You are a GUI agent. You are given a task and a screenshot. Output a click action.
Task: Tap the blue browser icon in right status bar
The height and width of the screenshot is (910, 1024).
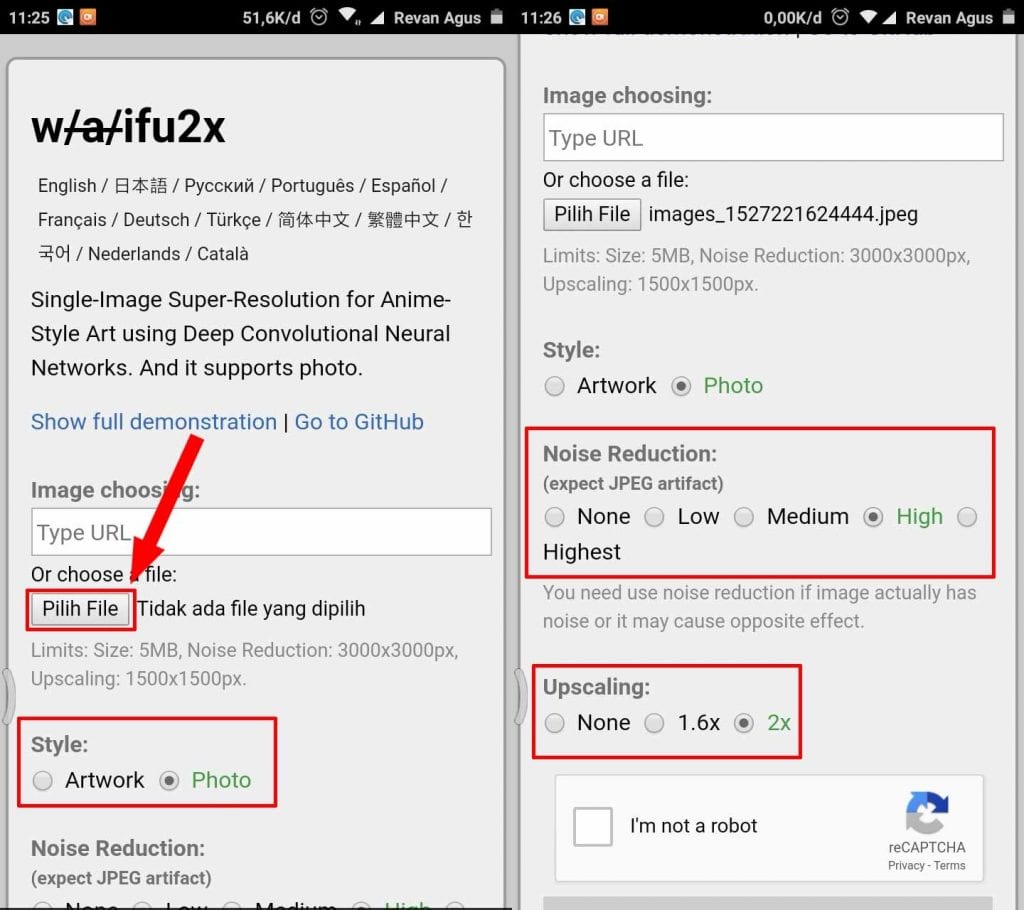click(x=577, y=16)
